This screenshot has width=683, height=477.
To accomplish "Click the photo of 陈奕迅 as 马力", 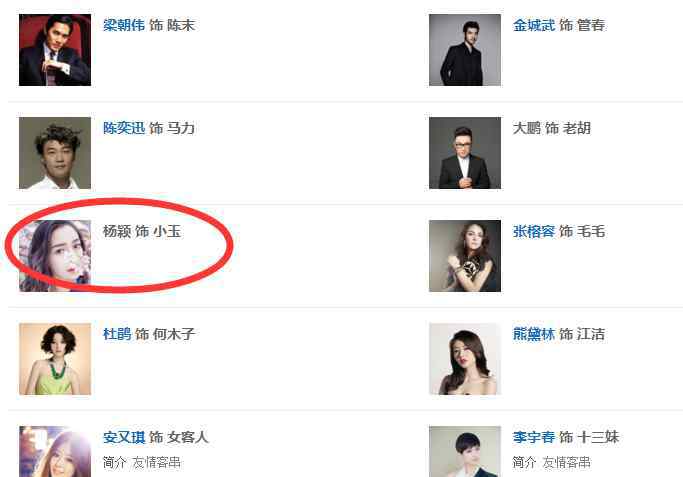I will tap(55, 153).
